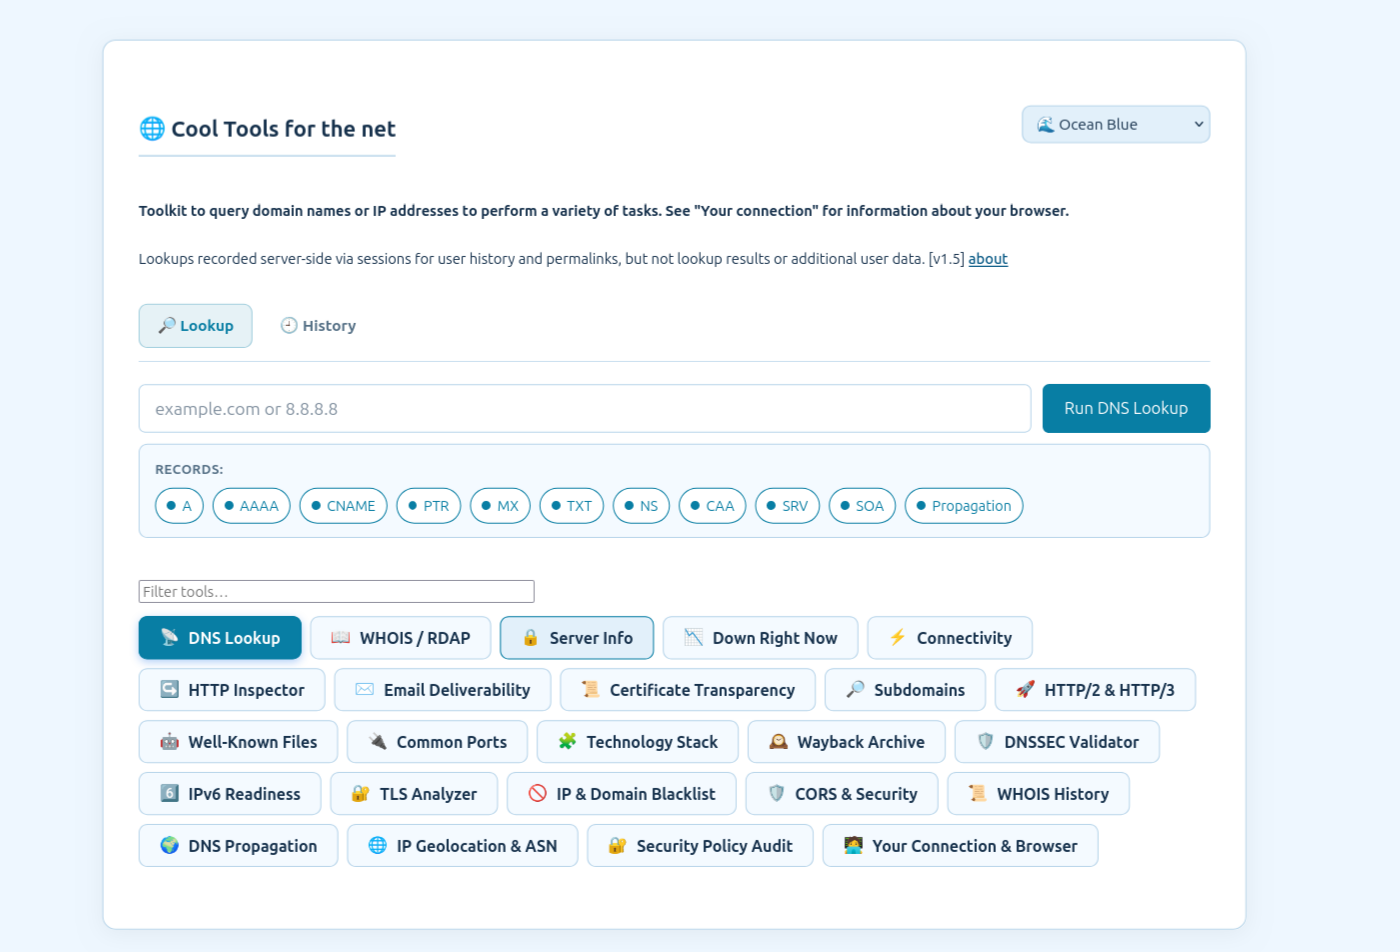The width and height of the screenshot is (1400, 952).
Task: Open the about link
Action: tap(988, 259)
